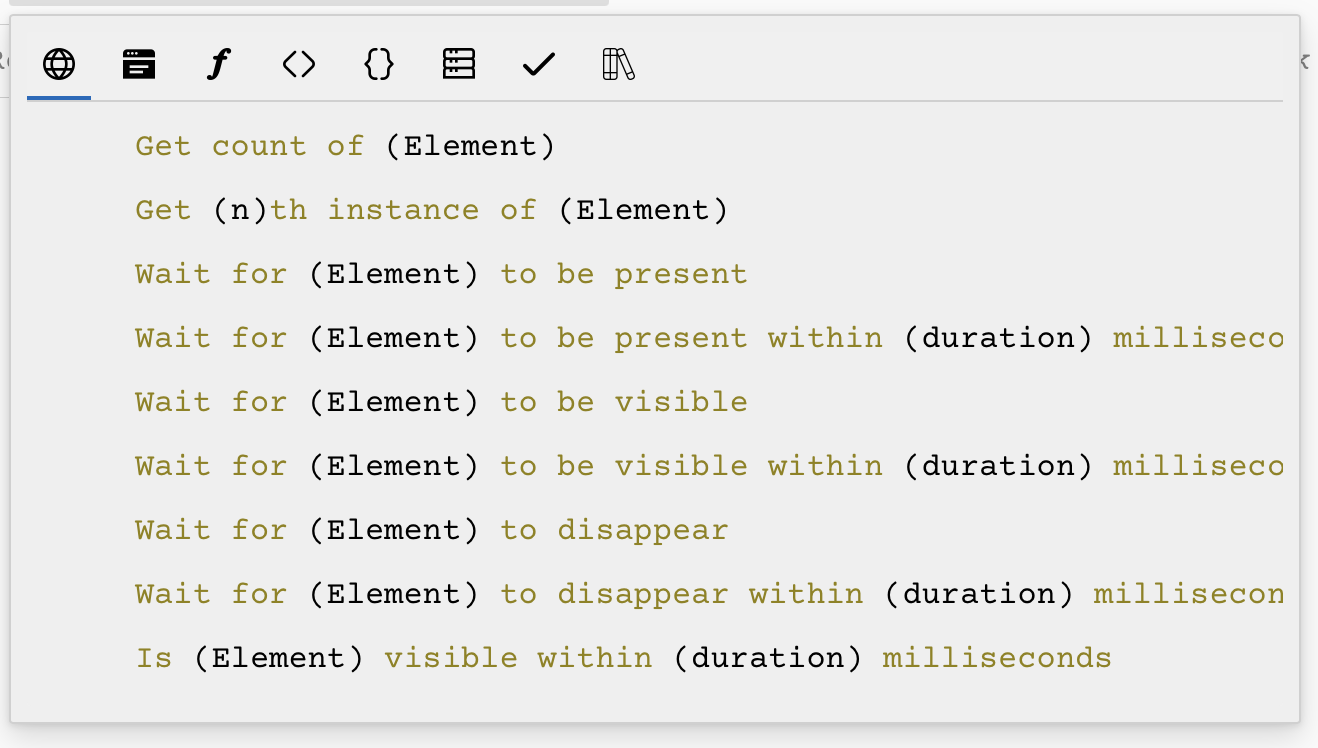Select the checkmark assertions icon
Image resolution: width=1318 pixels, height=748 pixels.
[x=538, y=64]
